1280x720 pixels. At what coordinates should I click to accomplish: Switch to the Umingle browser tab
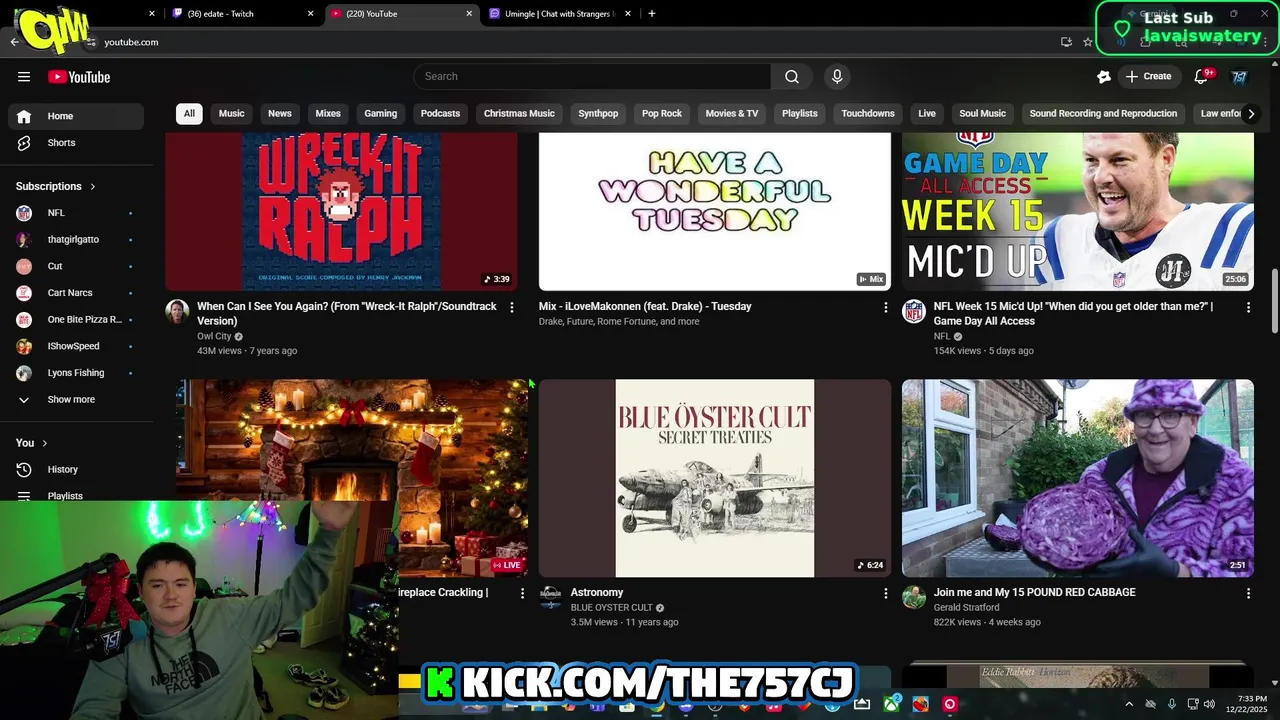point(560,14)
